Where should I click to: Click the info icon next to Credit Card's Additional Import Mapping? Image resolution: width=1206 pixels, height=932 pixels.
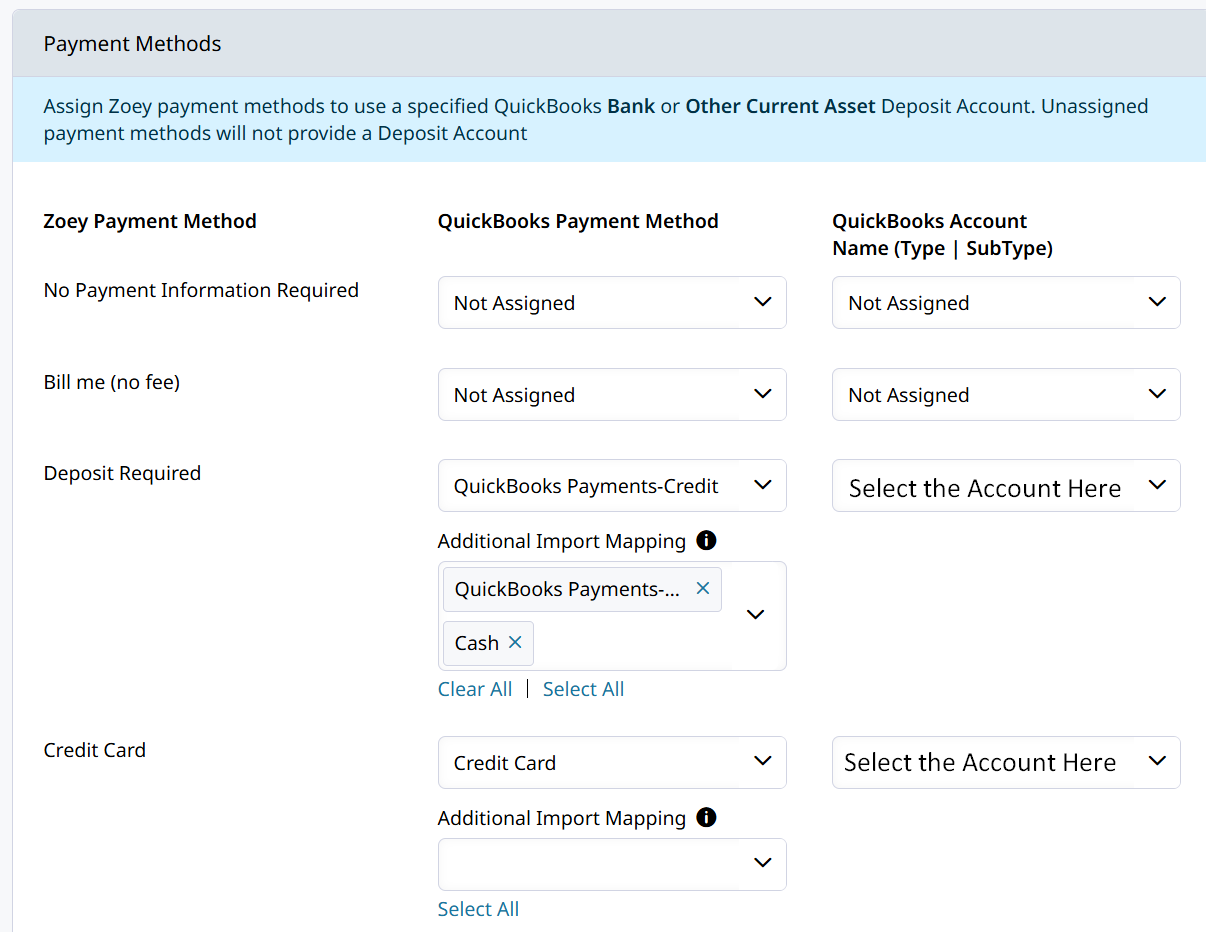(x=706, y=818)
